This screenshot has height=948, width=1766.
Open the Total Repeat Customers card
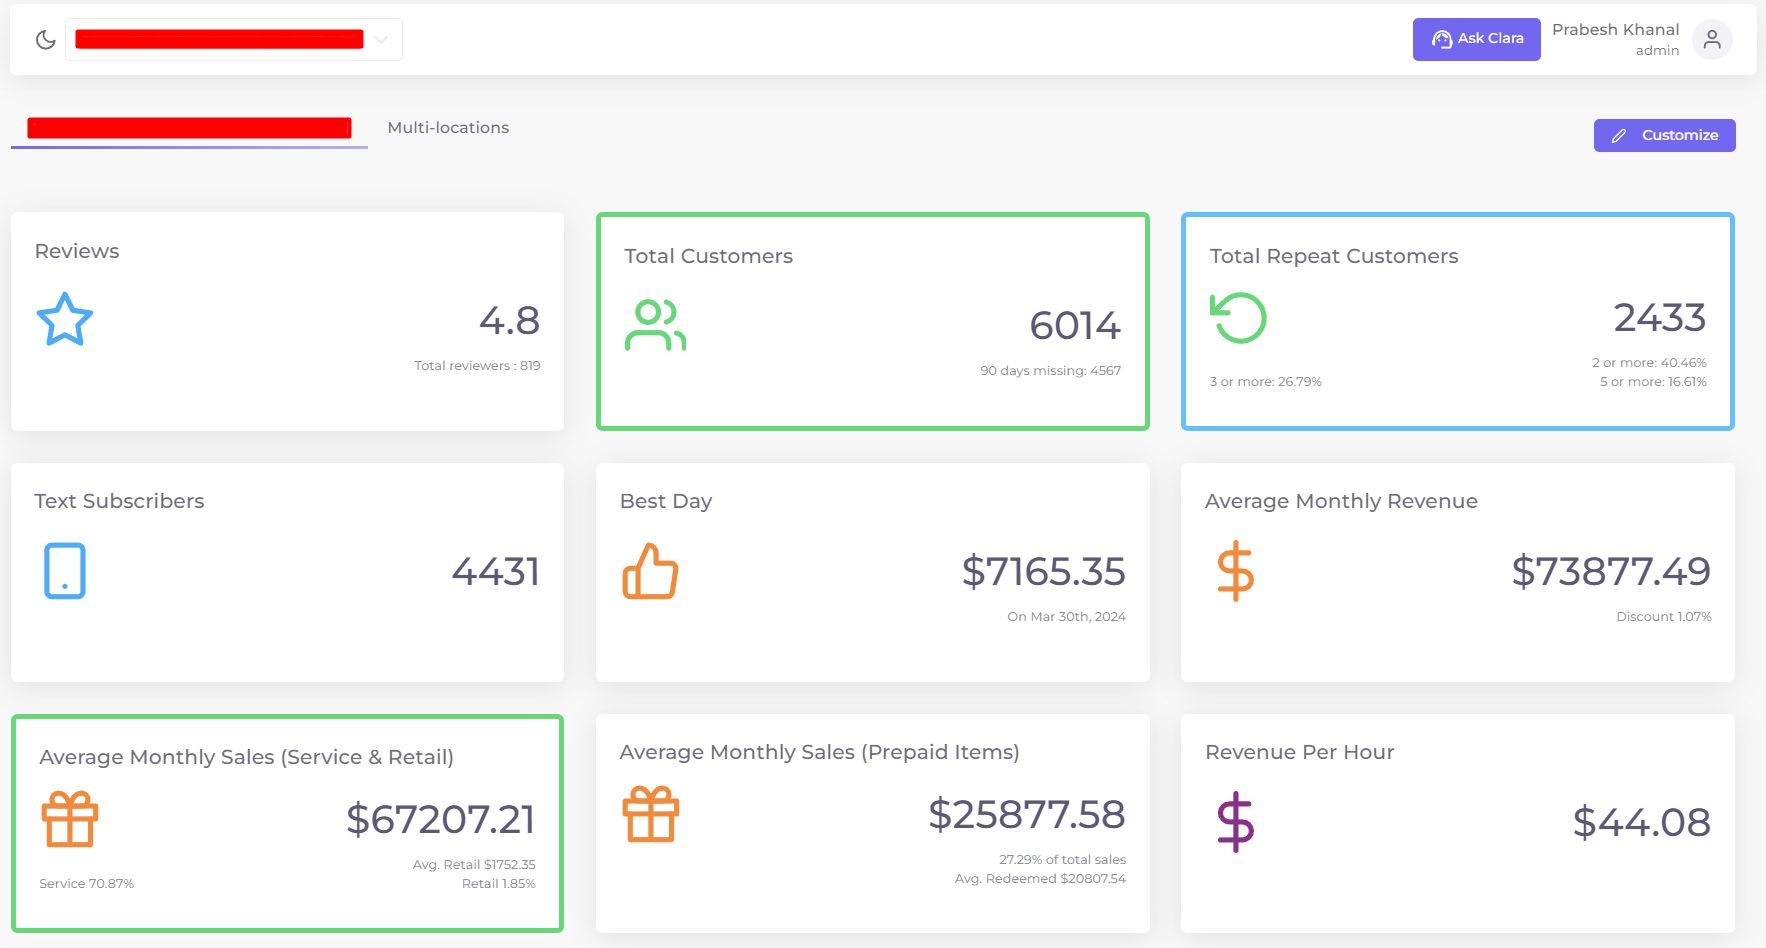[1457, 320]
